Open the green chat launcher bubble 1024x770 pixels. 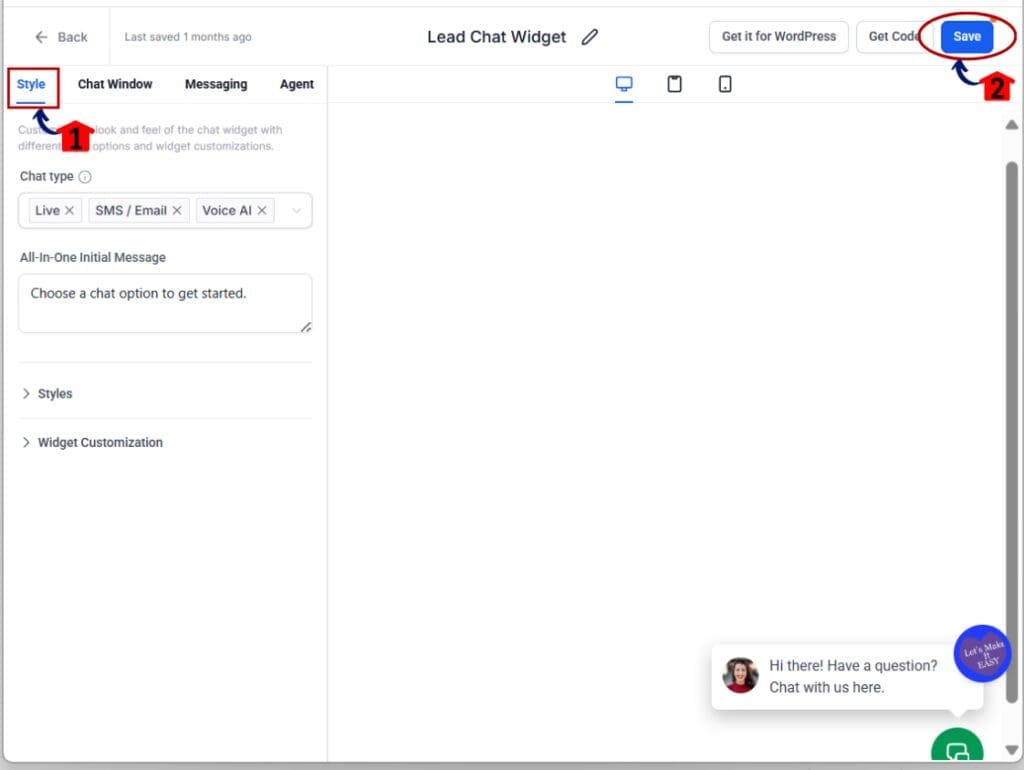click(x=956, y=750)
